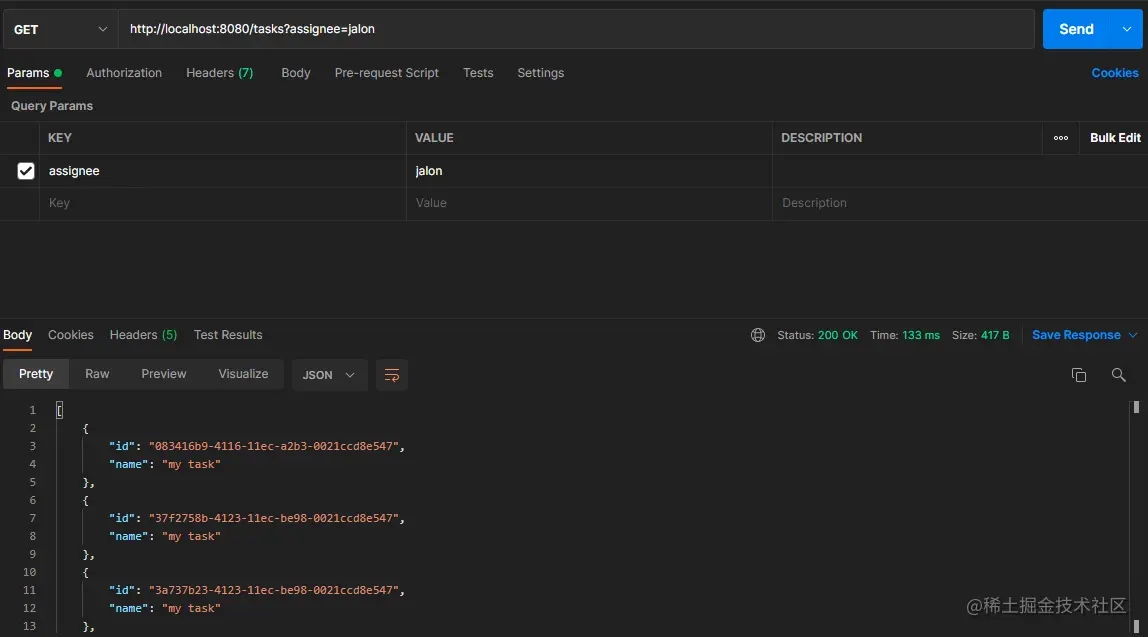The width and height of the screenshot is (1148, 637).
Task: Click the Cookies link
Action: (x=1114, y=73)
